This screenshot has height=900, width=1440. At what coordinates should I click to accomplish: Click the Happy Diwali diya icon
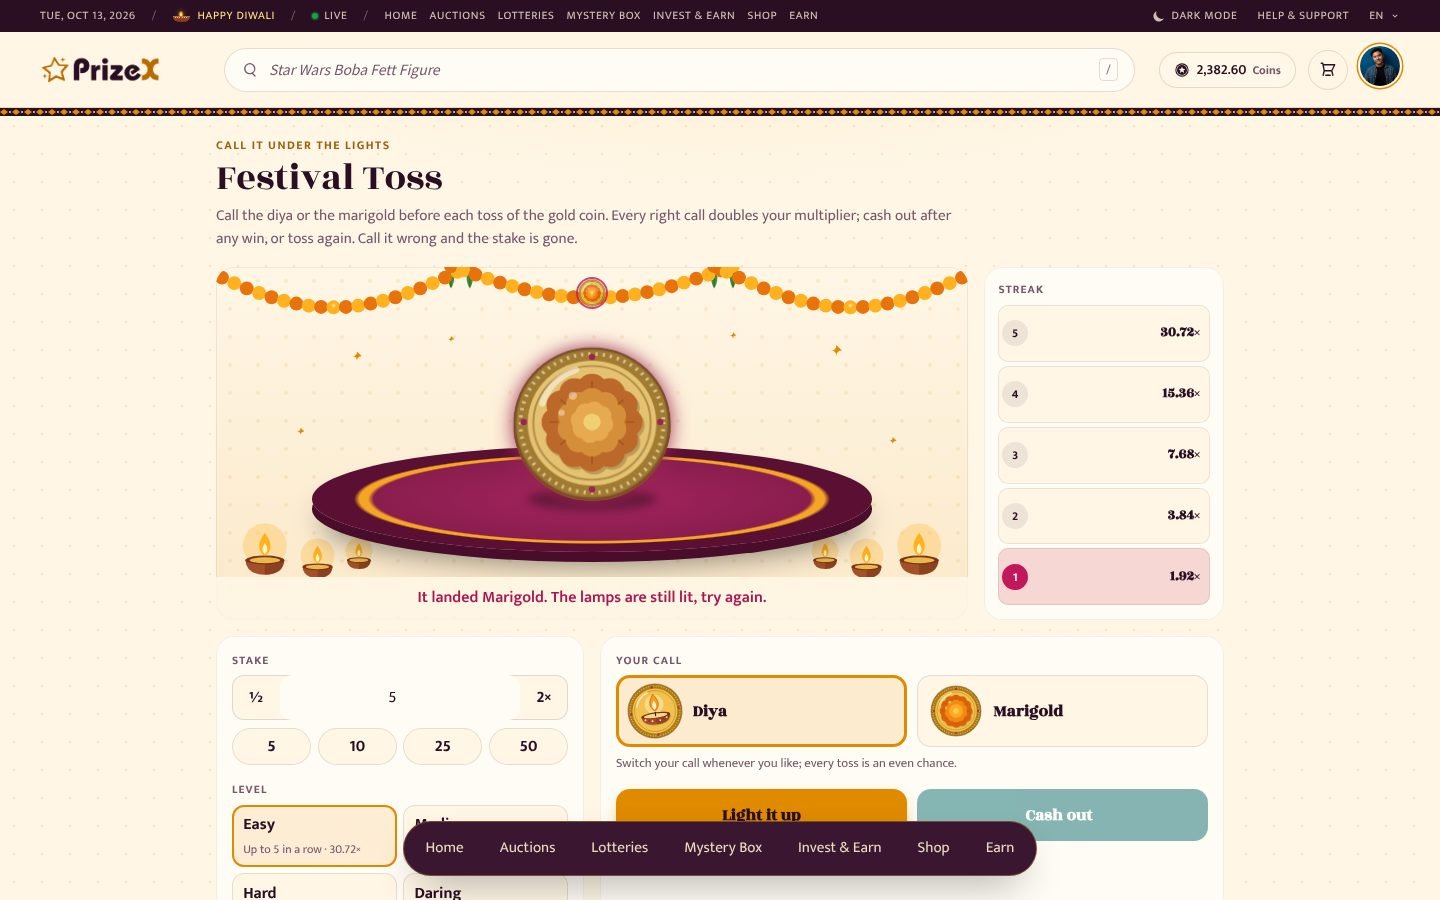(x=182, y=16)
